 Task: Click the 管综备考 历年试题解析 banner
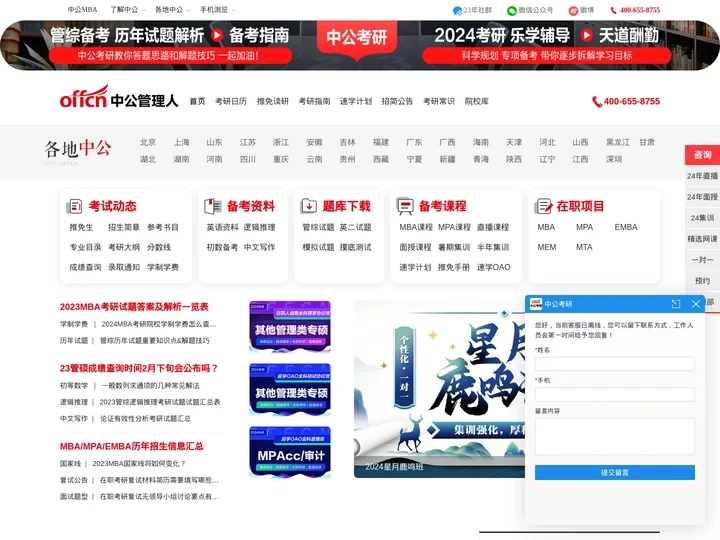tap(170, 45)
